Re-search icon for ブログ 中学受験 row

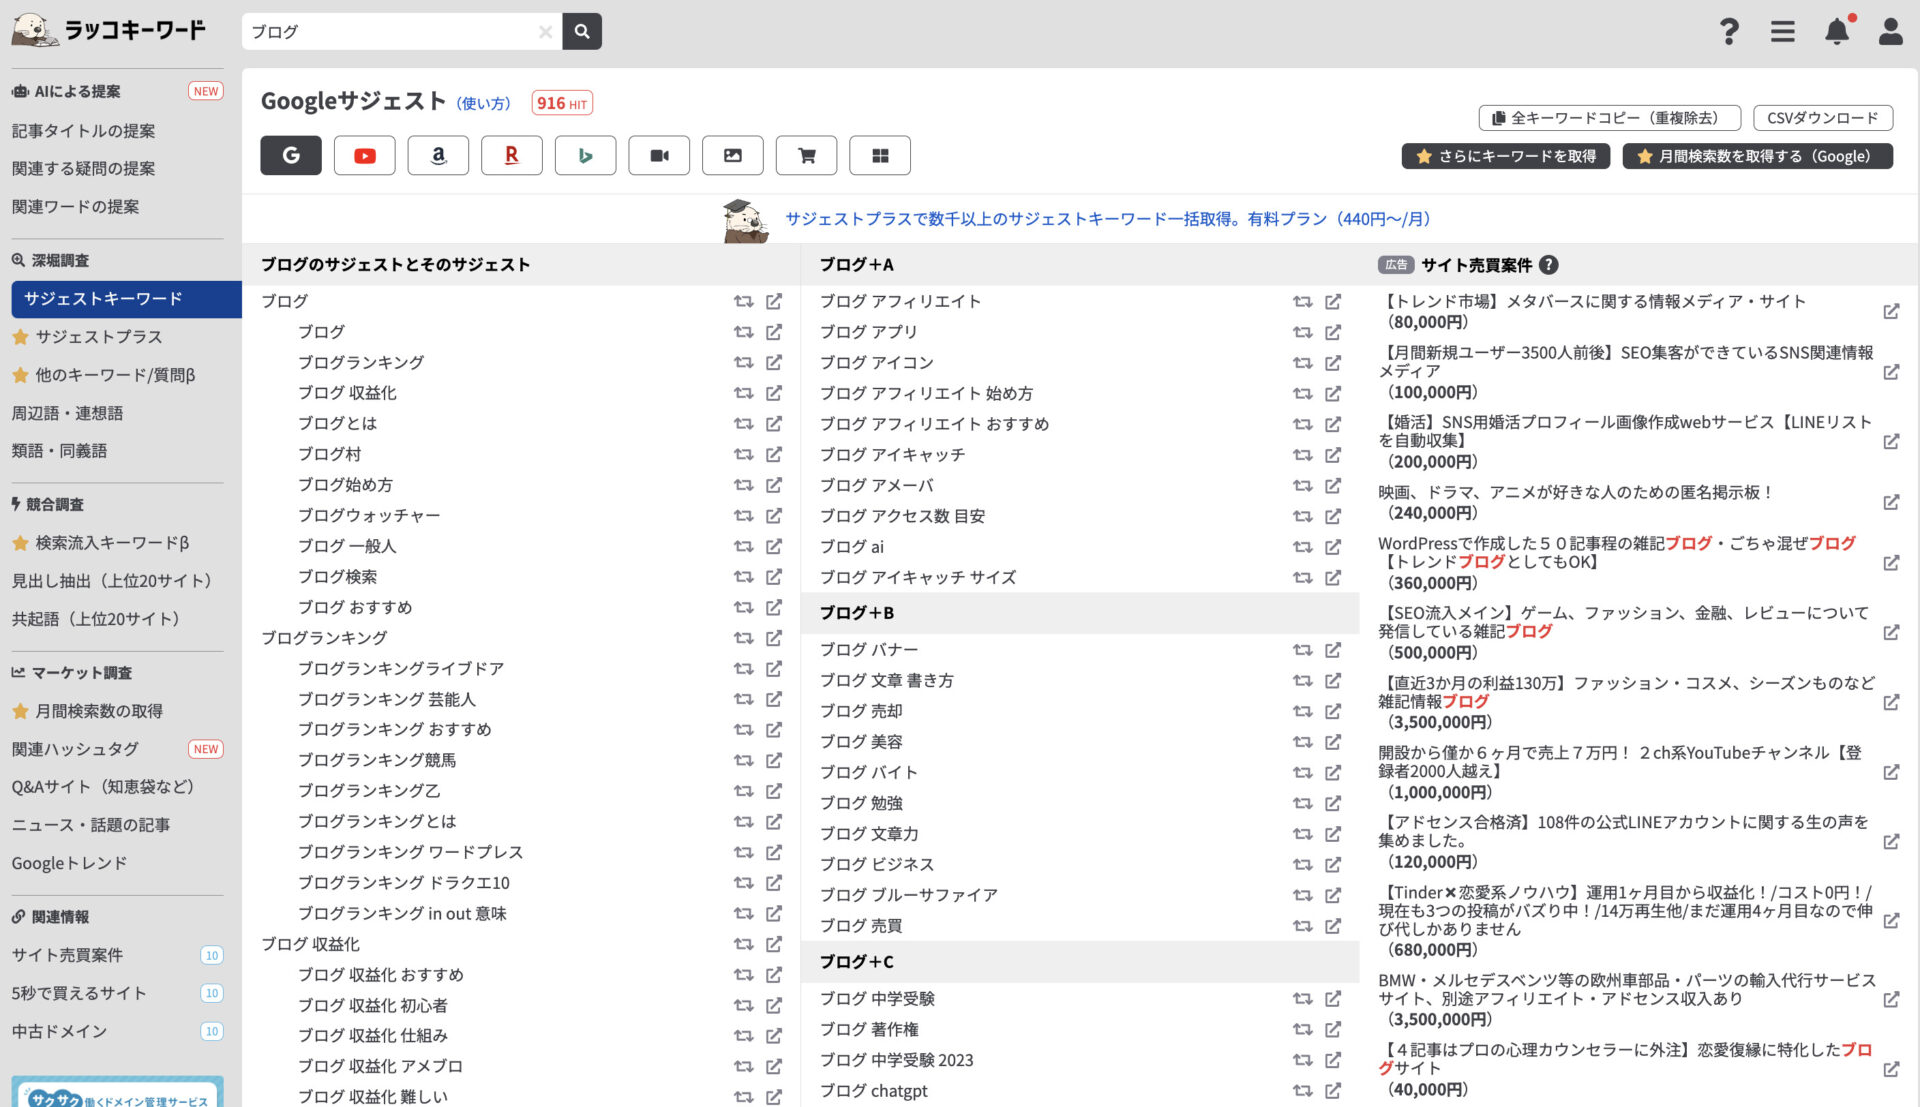[1302, 999]
